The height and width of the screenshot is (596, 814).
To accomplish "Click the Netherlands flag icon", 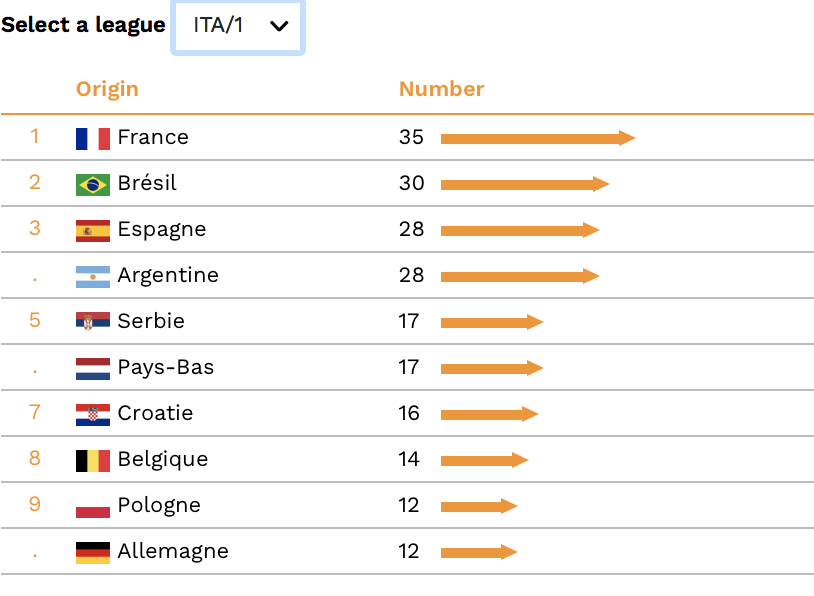I will pyautogui.click(x=93, y=369).
